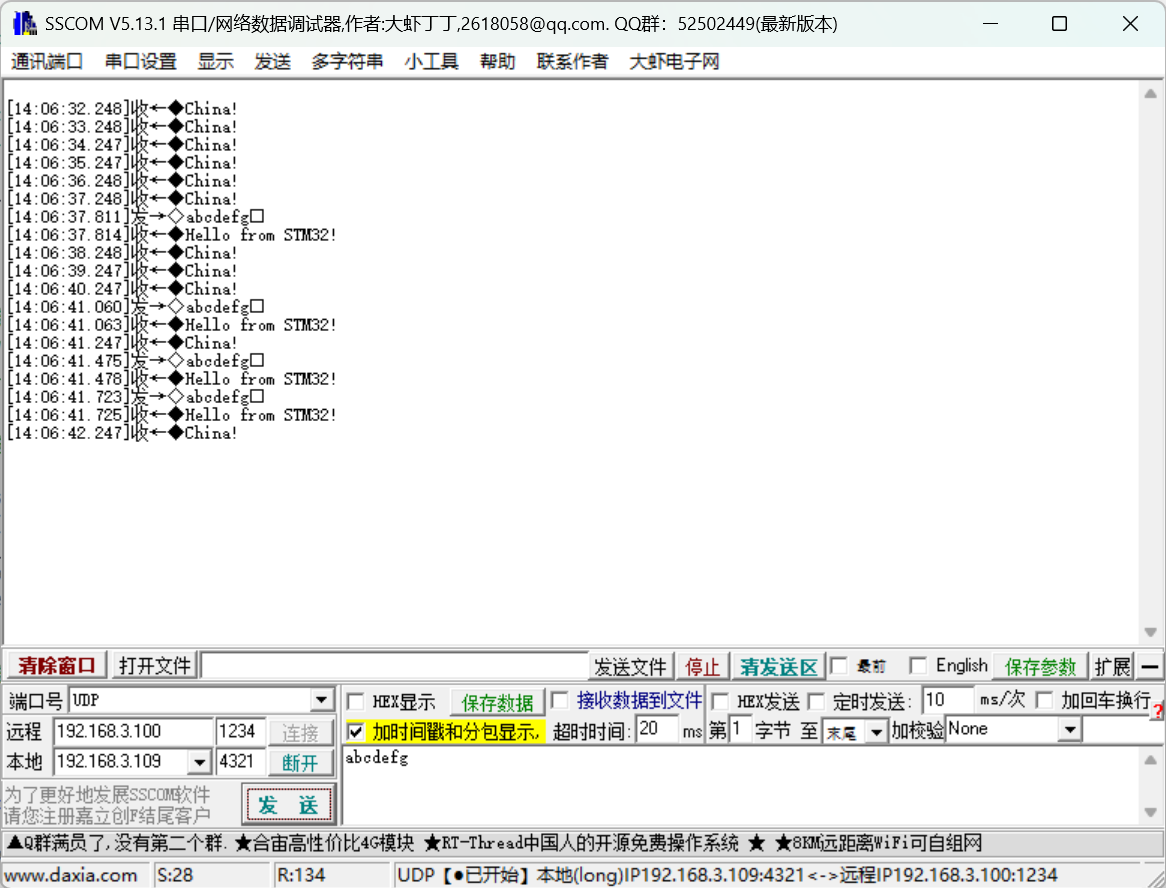Click the remote IP field 192.168.3.100
This screenshot has height=888, width=1166.
[133, 732]
